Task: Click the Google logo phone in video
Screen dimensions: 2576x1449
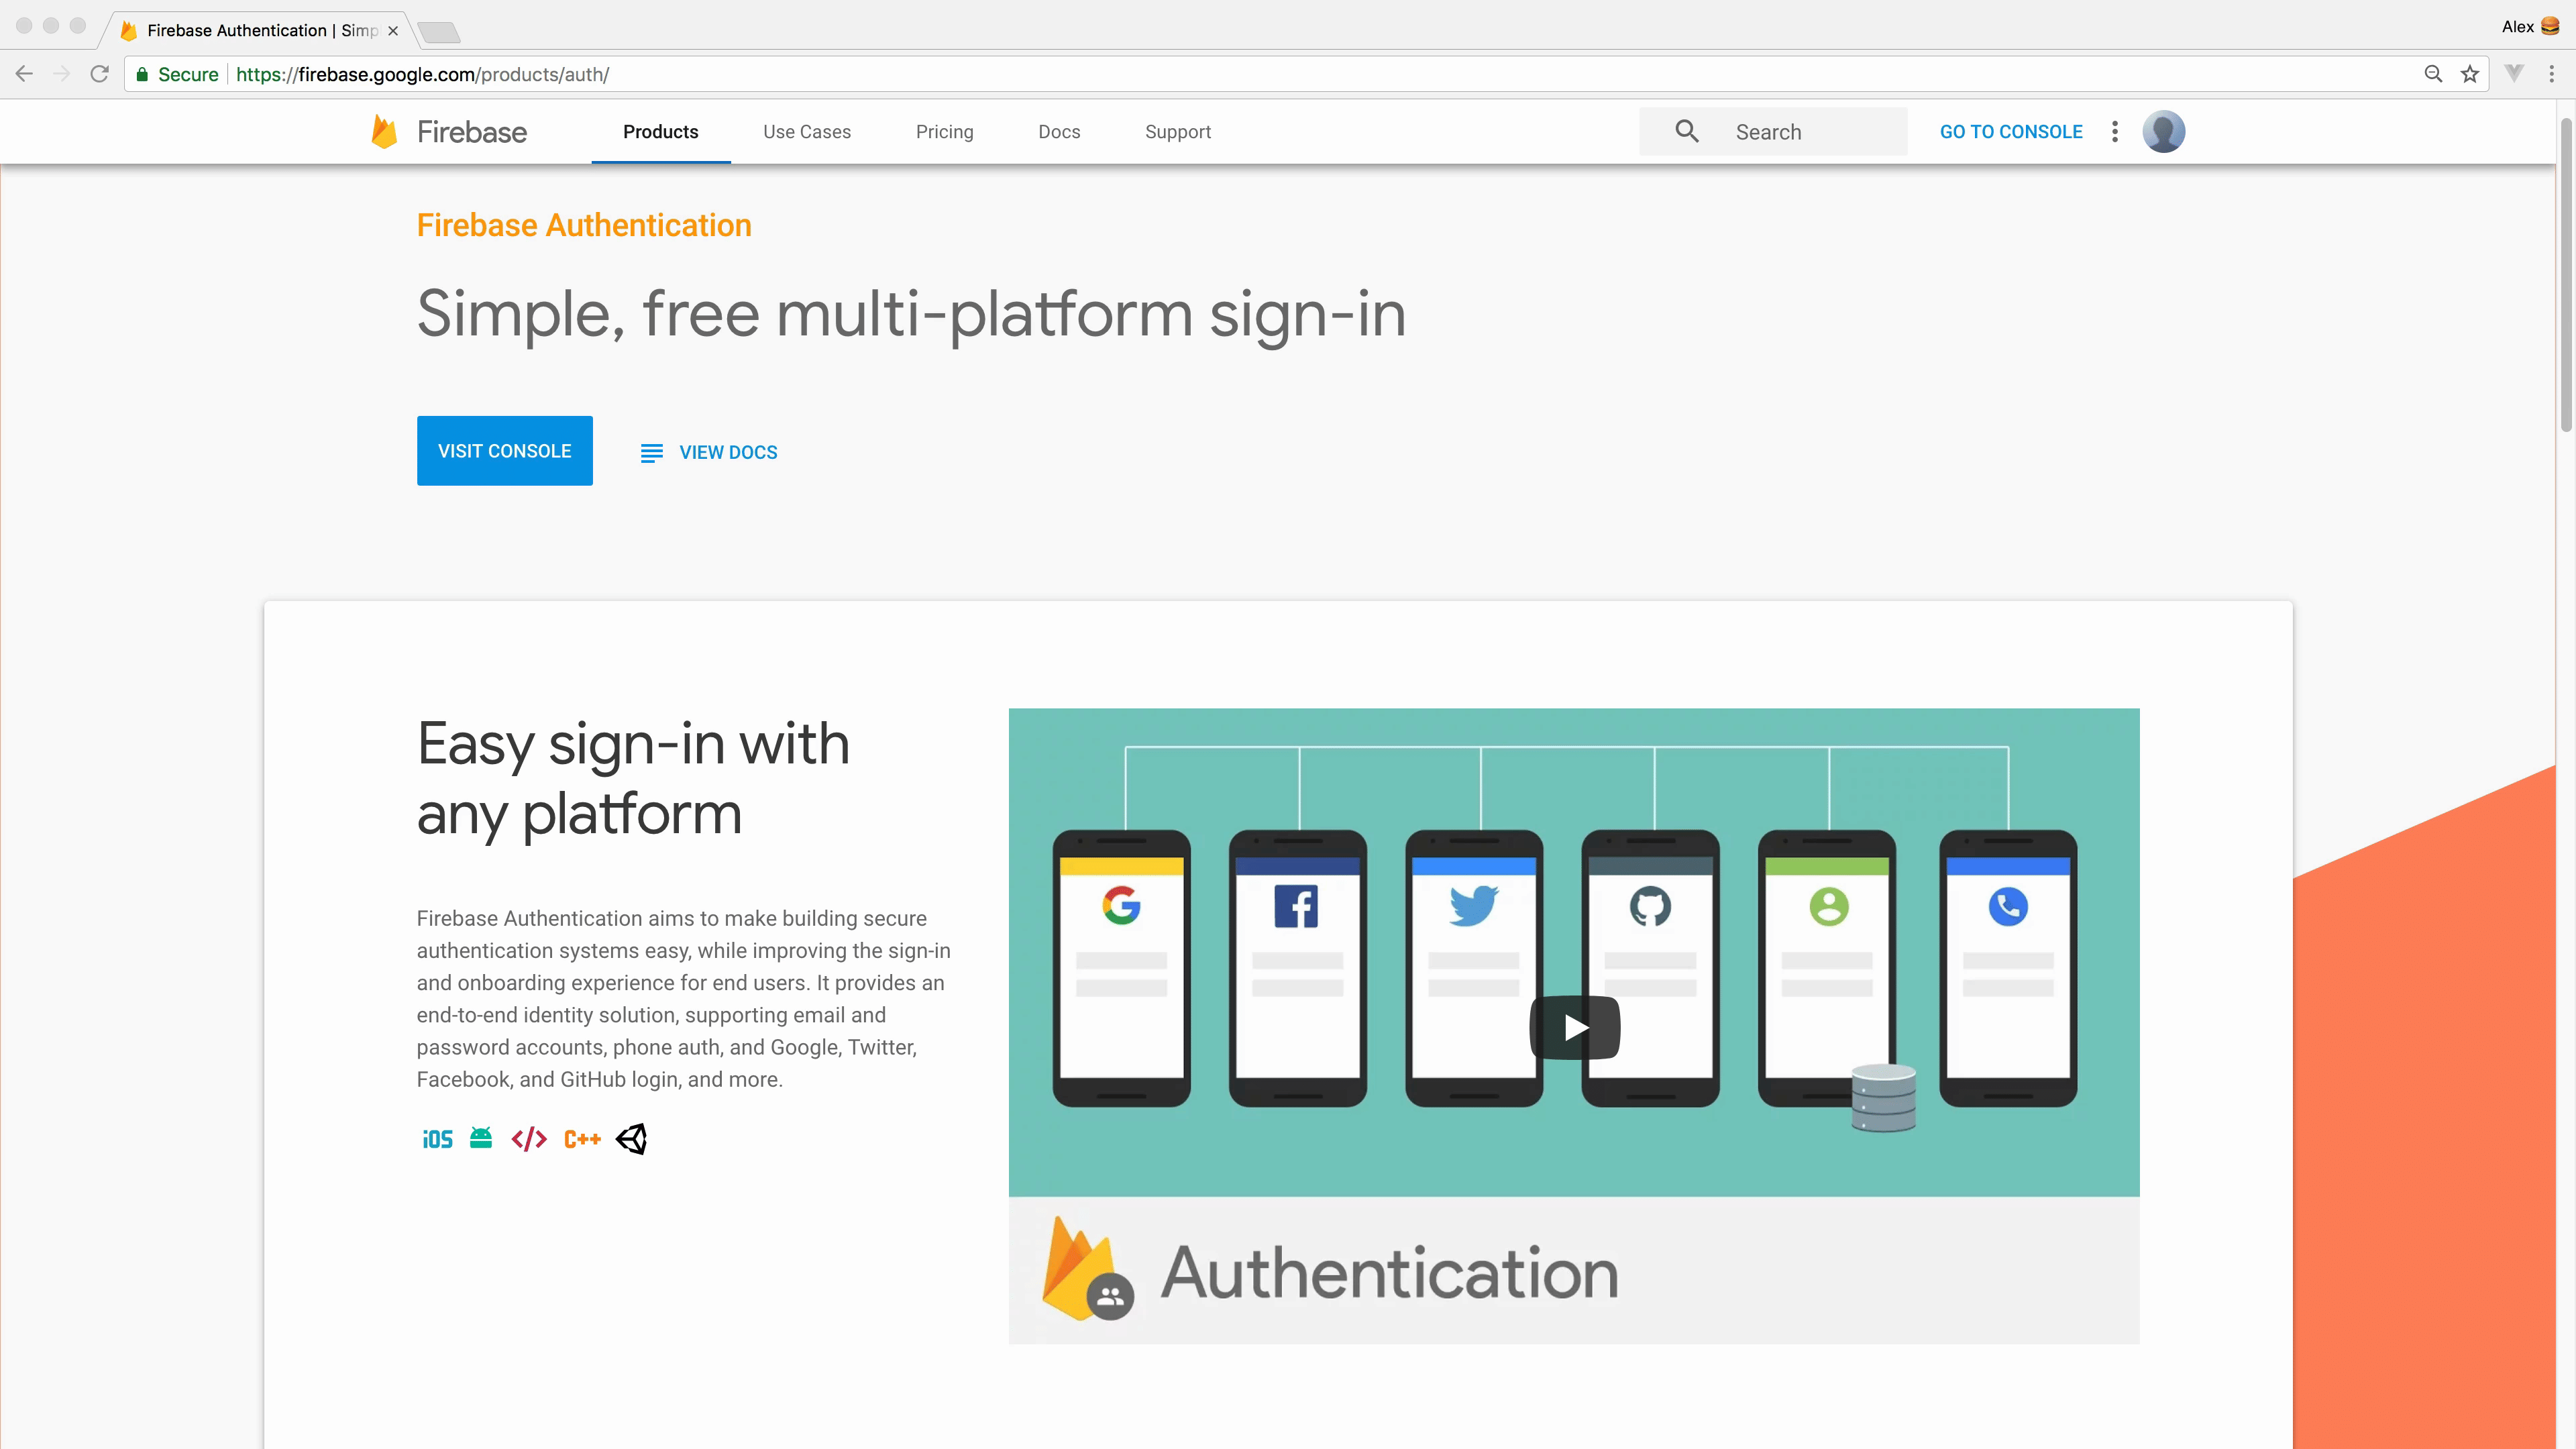Action: tap(1121, 968)
